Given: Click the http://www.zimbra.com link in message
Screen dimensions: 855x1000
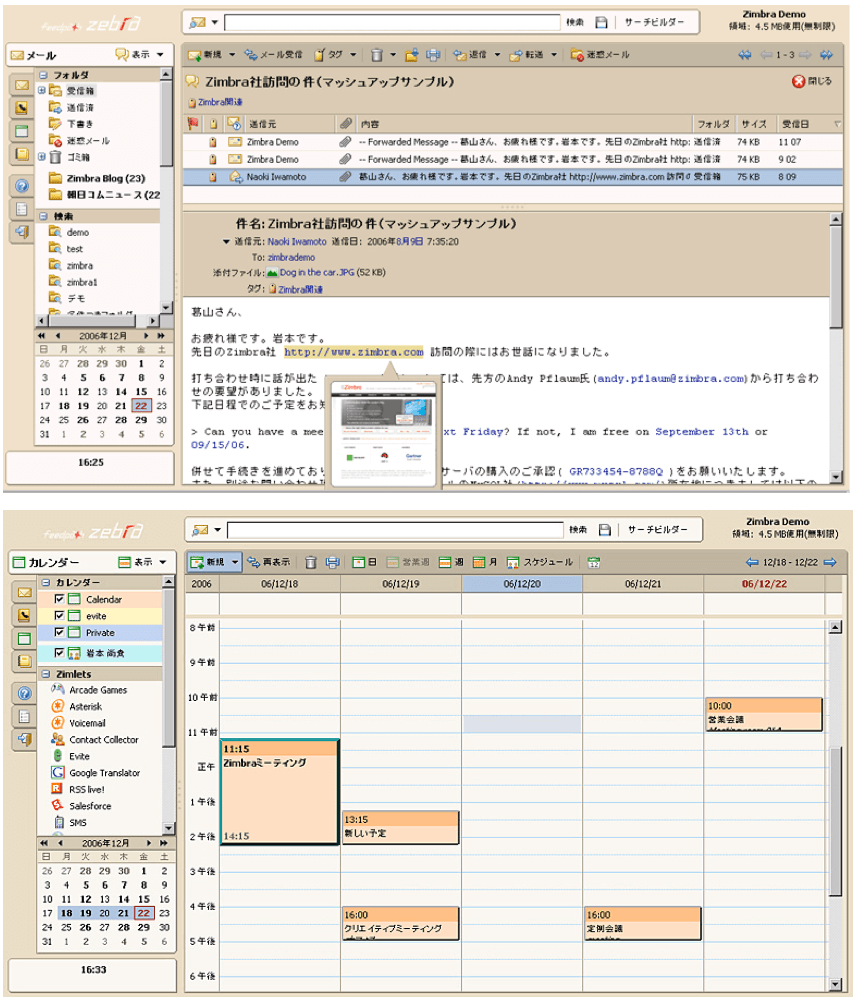Looking at the screenshot, I should [353, 352].
